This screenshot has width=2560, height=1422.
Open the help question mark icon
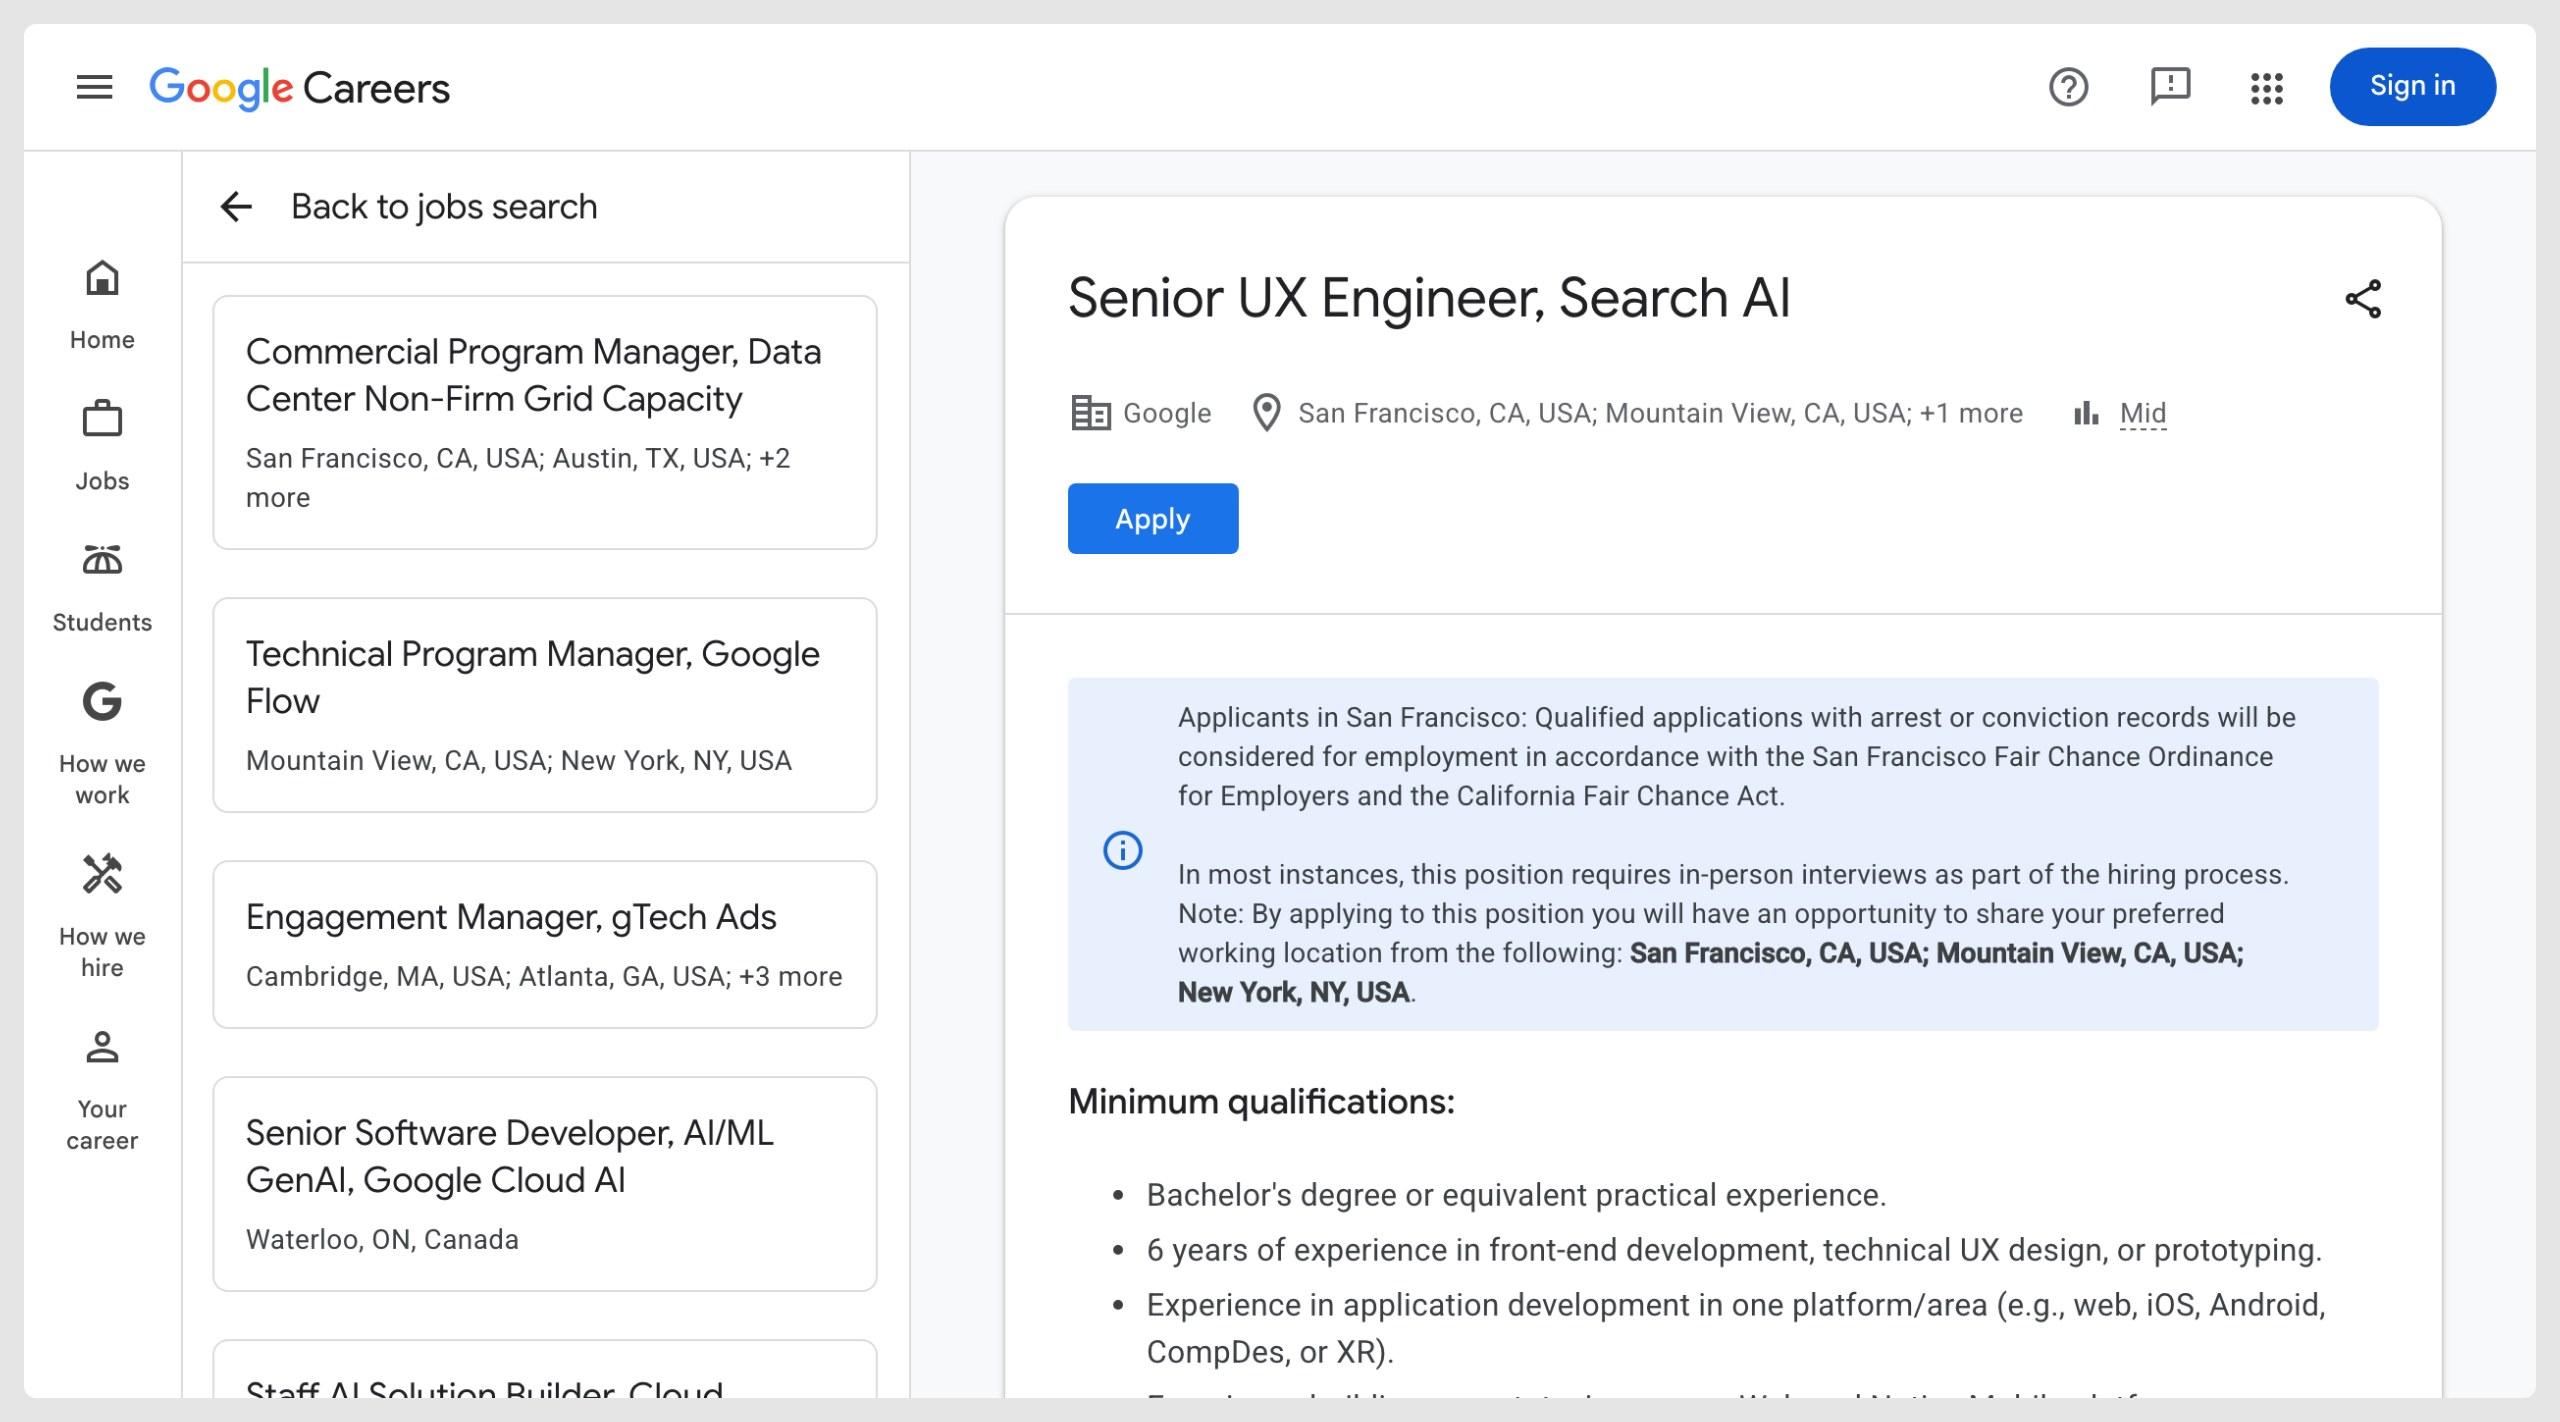[x=2068, y=87]
